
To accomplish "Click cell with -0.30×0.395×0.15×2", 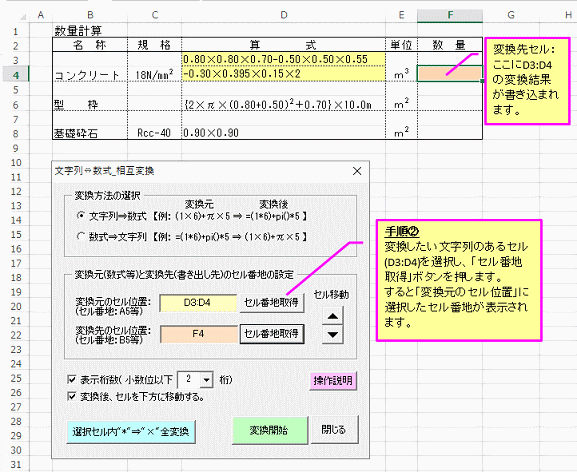I will pyautogui.click(x=283, y=74).
